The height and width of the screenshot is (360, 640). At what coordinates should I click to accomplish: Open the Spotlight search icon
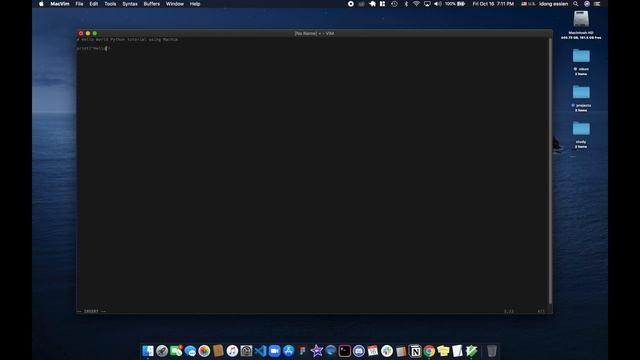[576, 4]
